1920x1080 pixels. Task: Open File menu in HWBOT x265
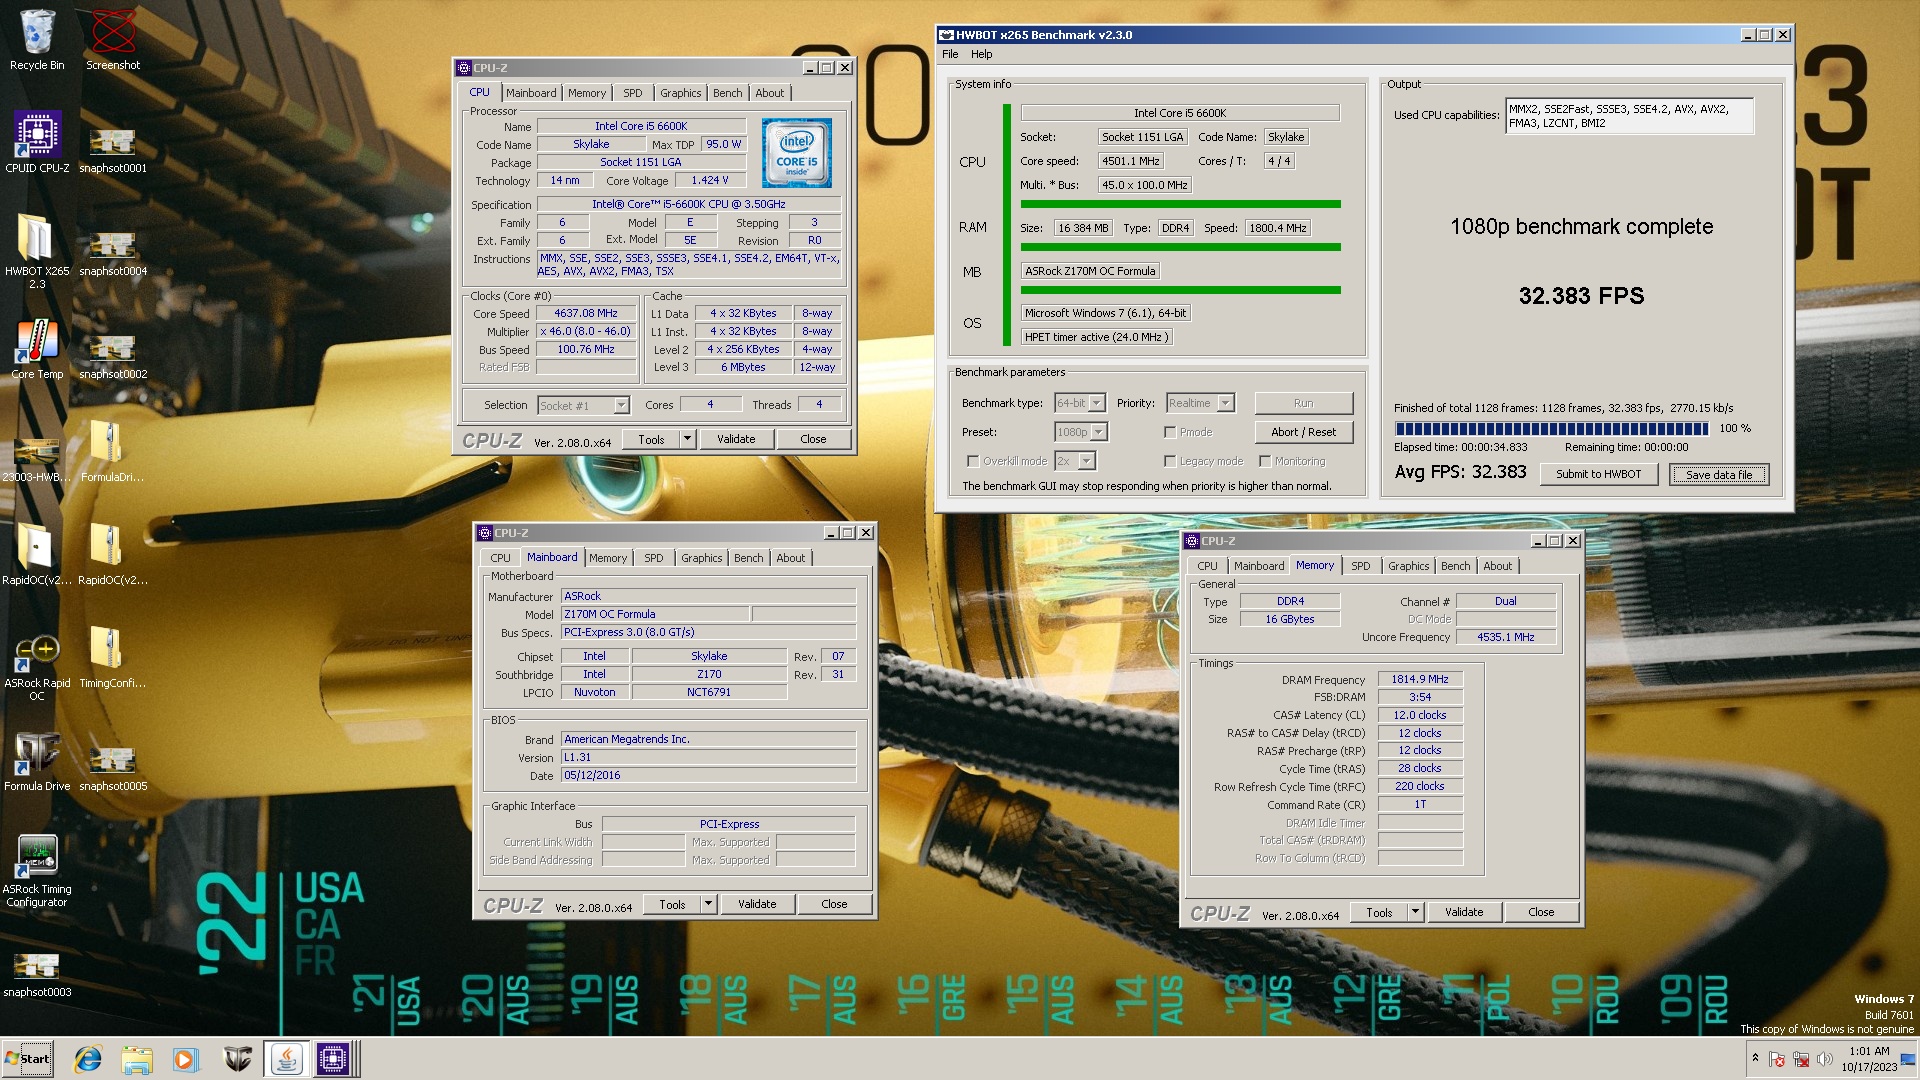(x=950, y=54)
